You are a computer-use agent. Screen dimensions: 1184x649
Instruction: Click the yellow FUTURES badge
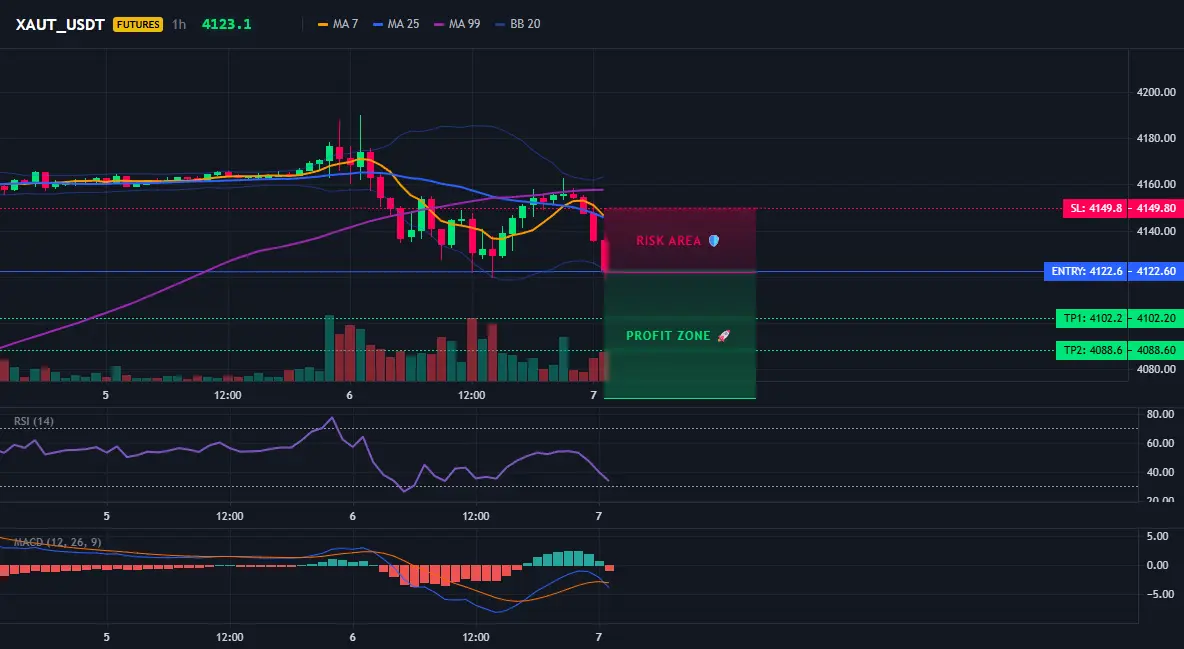coord(137,24)
